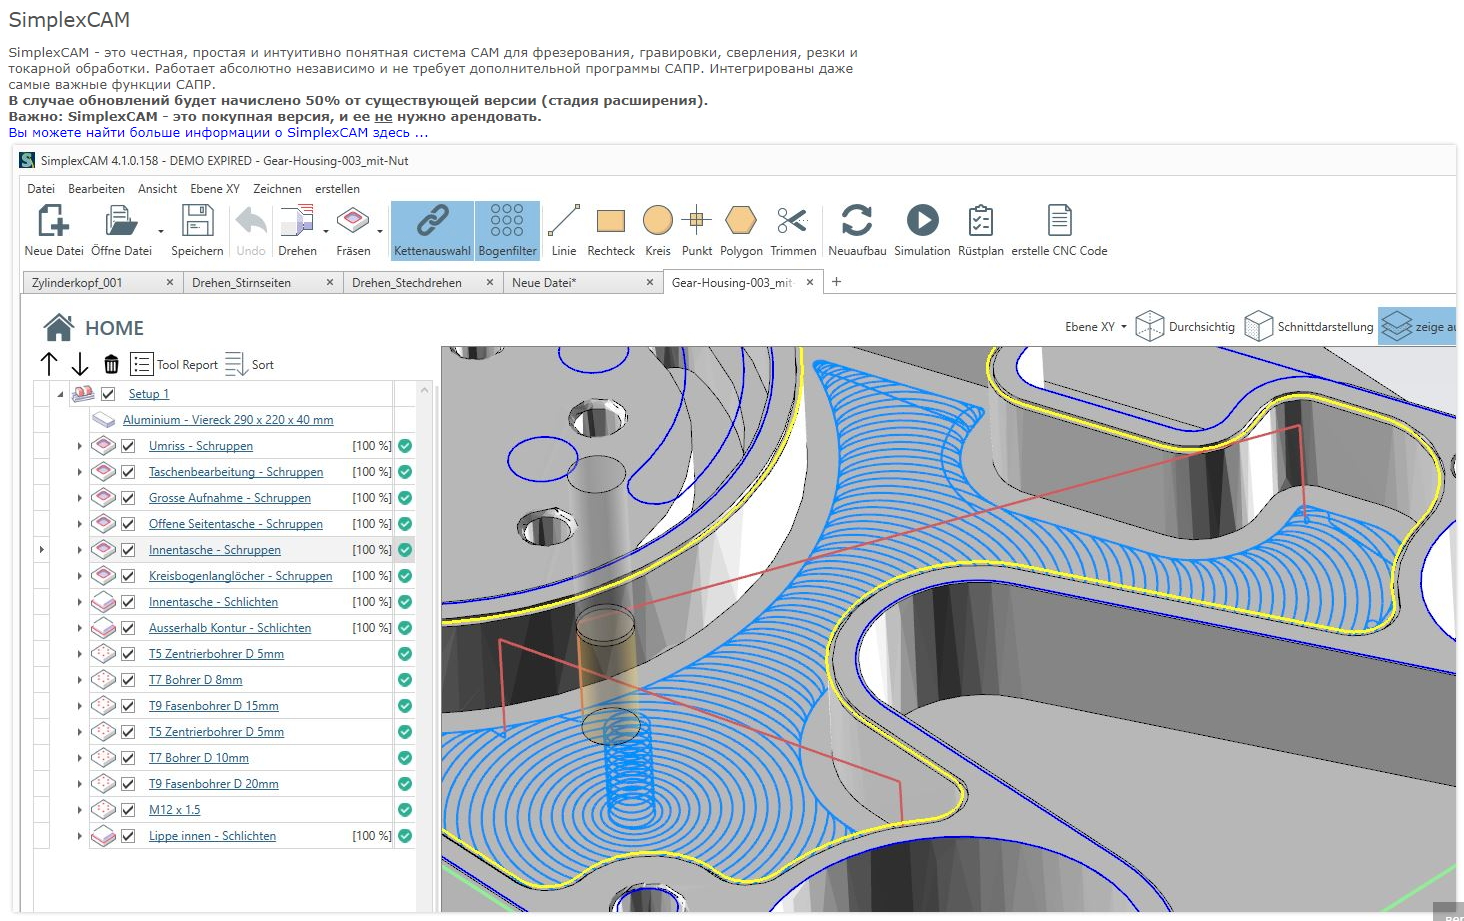This screenshot has height=921, width=1464.
Task: Expand the T7 Bohrer D 10mm row
Action: (80, 758)
